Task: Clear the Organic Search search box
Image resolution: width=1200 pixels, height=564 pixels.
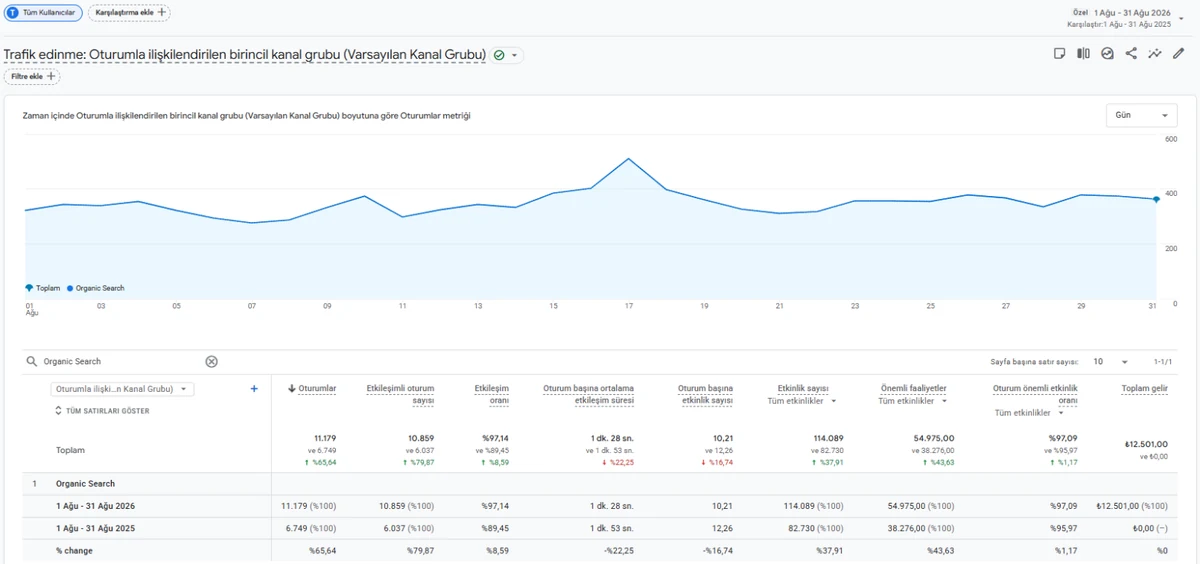Action: pyautogui.click(x=211, y=362)
